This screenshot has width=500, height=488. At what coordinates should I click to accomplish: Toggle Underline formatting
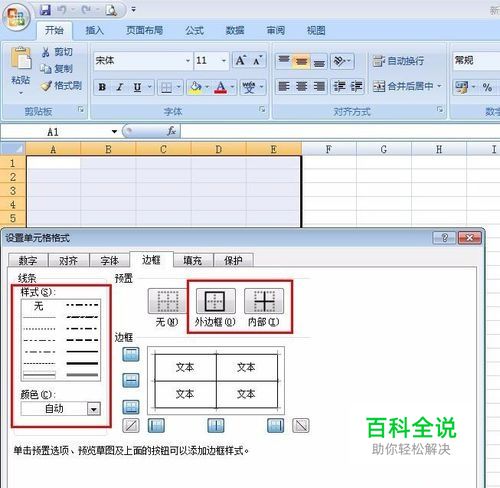tap(137, 87)
